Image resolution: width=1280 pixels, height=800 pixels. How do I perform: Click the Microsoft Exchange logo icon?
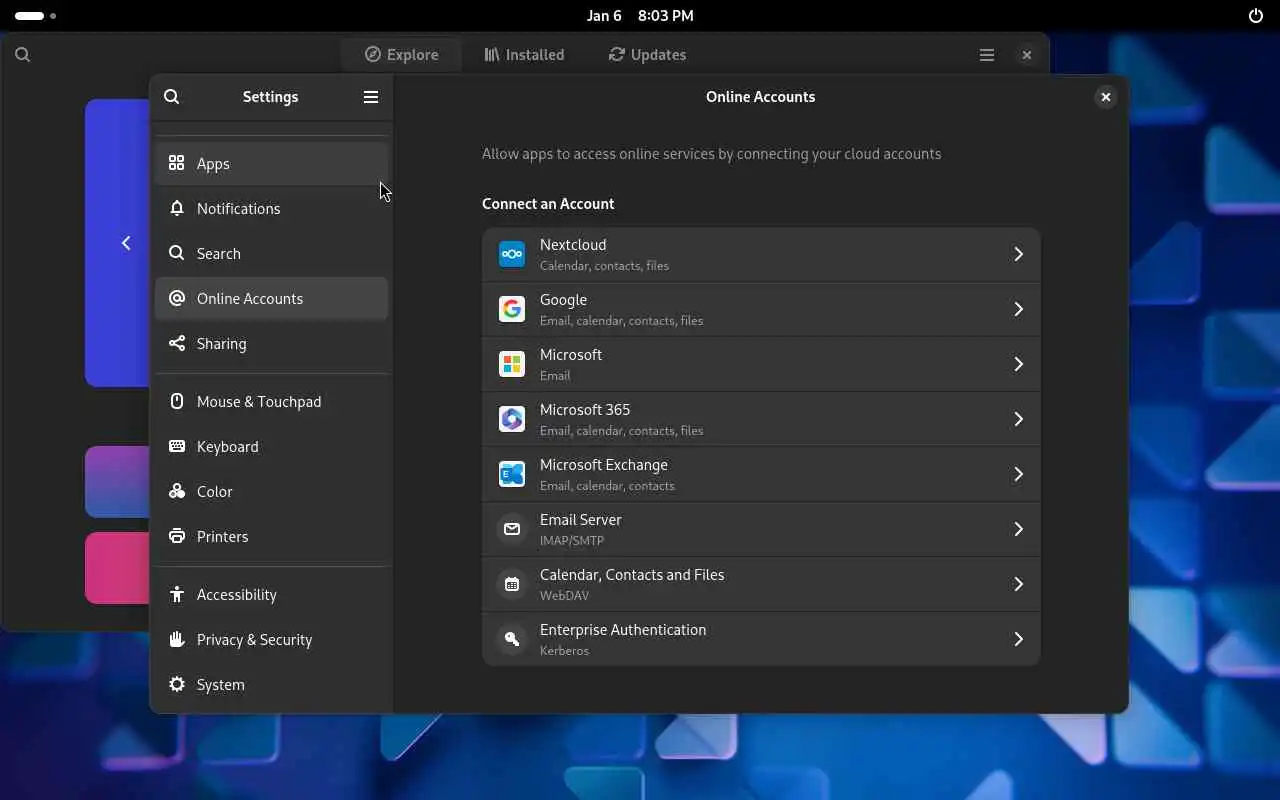coord(512,474)
